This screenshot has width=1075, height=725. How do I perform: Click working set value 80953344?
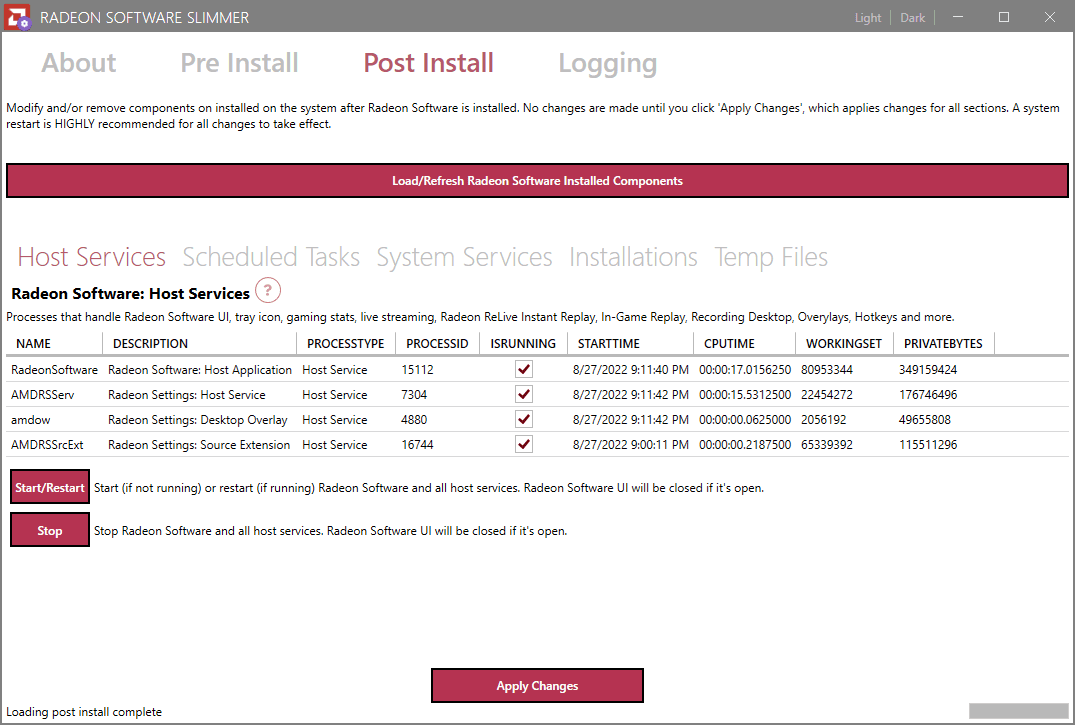point(827,370)
